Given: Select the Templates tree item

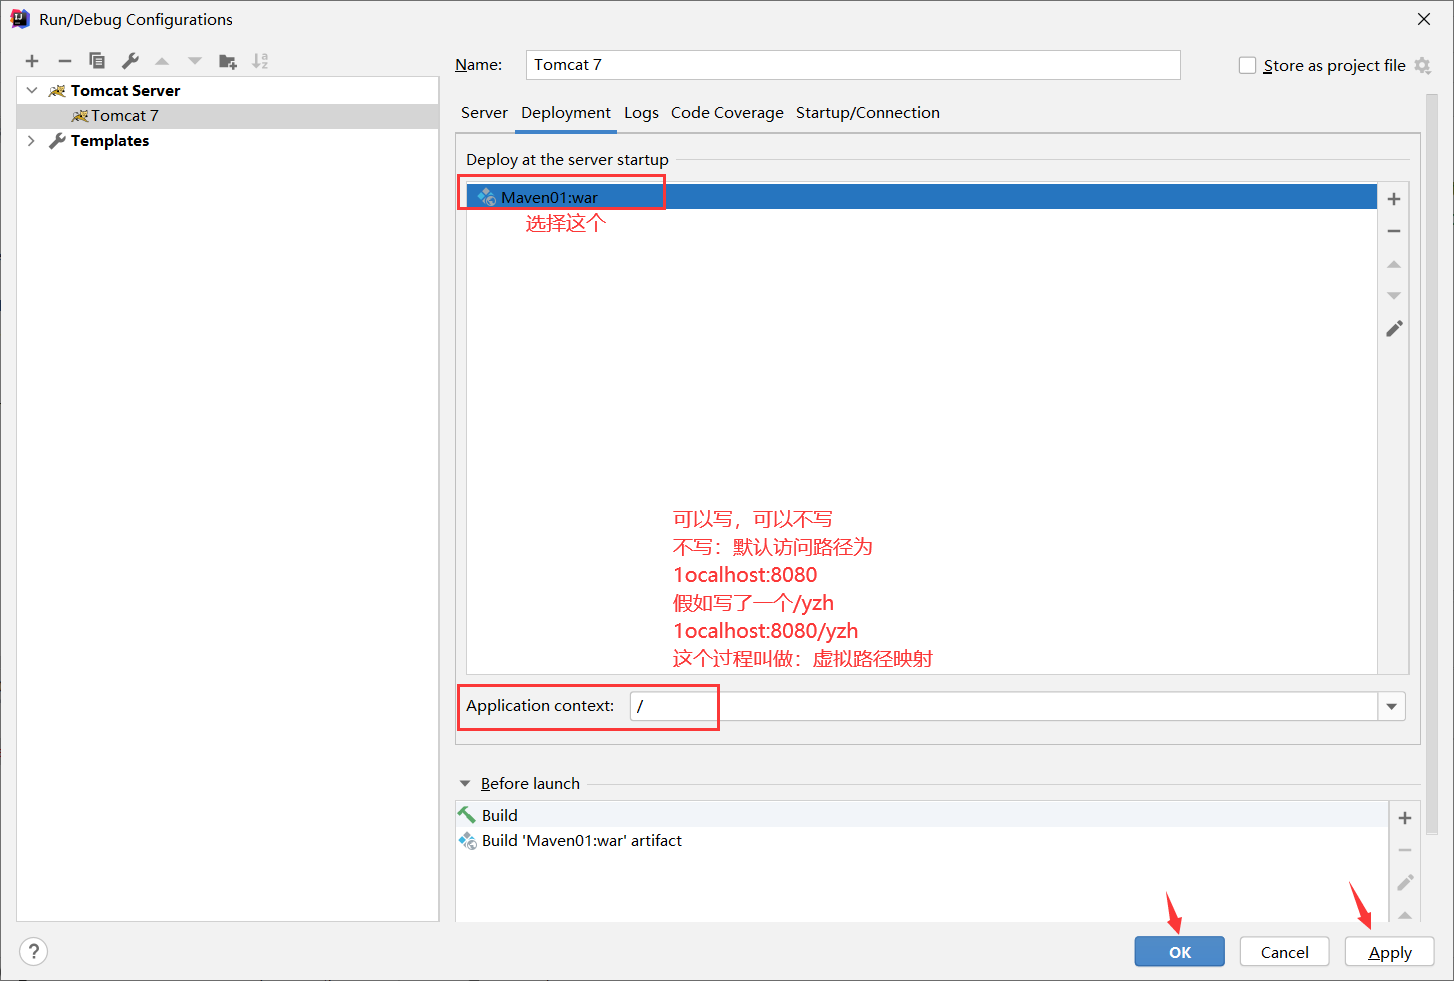Looking at the screenshot, I should click(228, 141).
